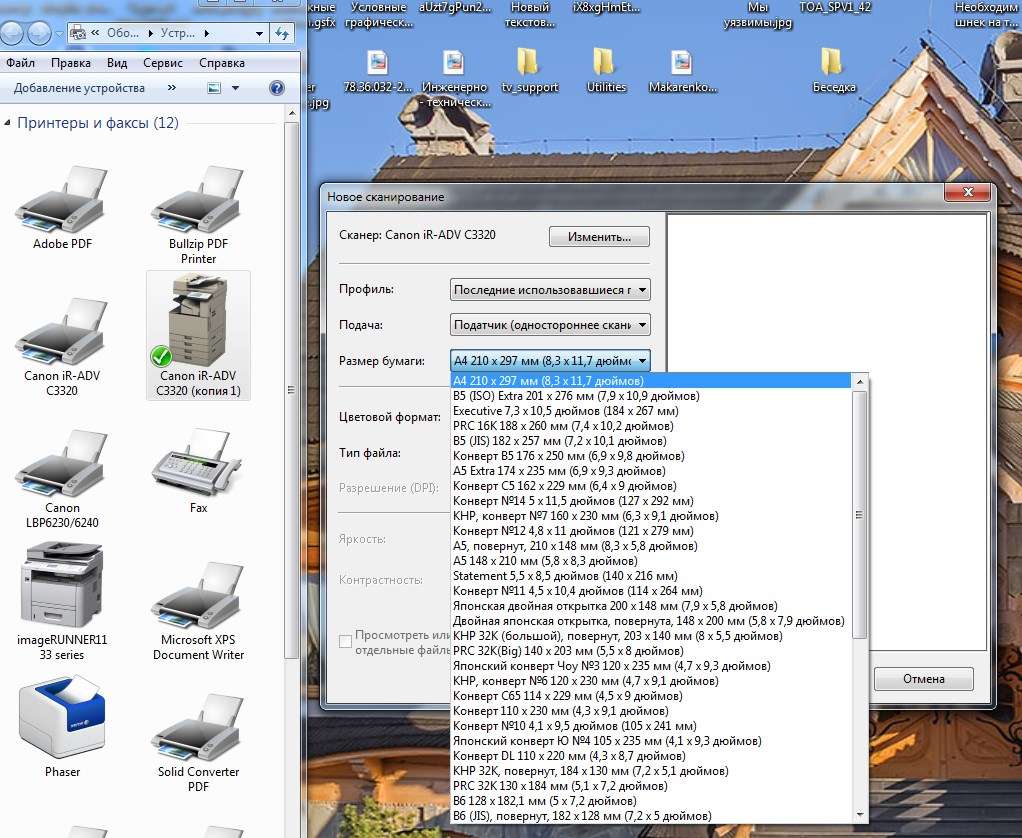1022x838 pixels.
Task: Choose Японская двойная открытка 200 x 148 мм
Action: 651,605
